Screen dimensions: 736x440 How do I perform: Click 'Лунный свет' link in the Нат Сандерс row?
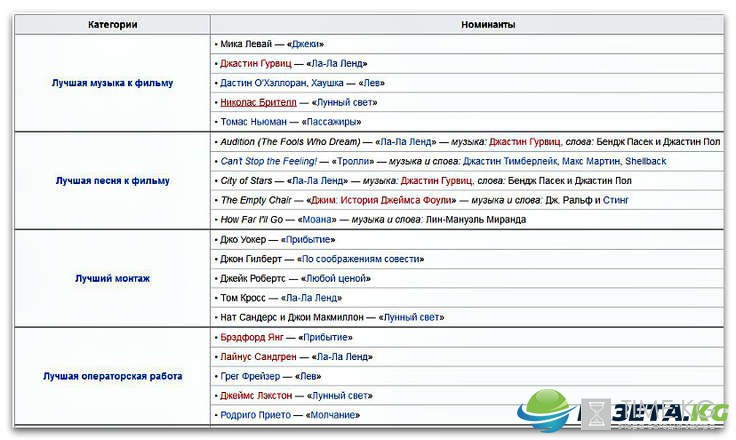tap(412, 317)
